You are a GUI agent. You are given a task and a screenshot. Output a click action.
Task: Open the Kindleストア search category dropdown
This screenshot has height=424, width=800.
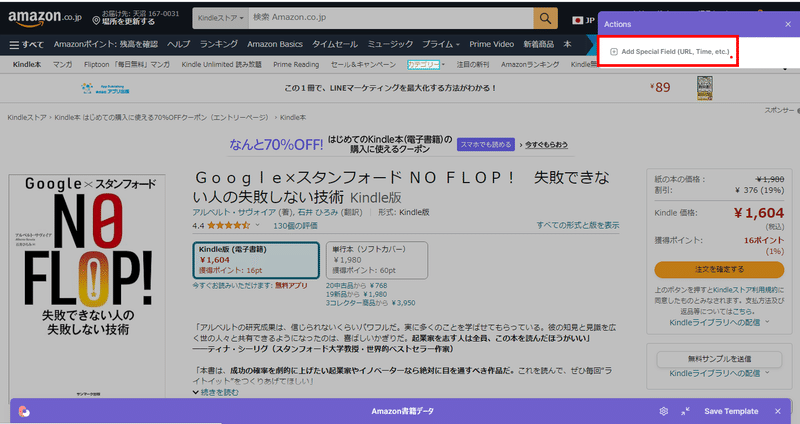(220, 18)
